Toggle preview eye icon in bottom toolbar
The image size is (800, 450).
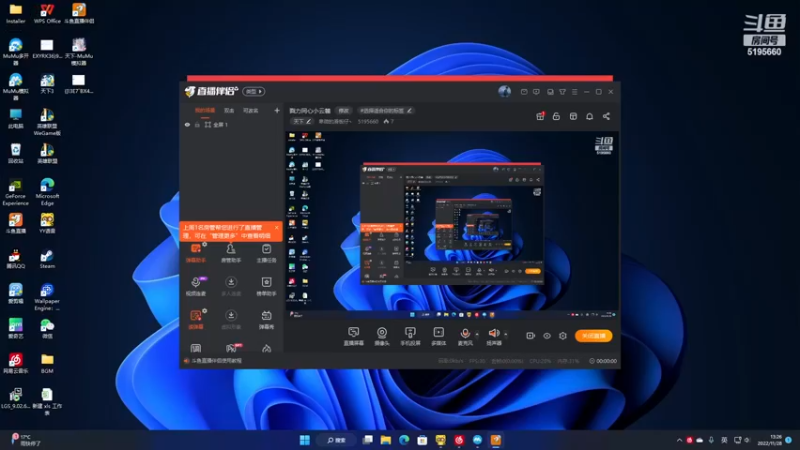click(547, 336)
